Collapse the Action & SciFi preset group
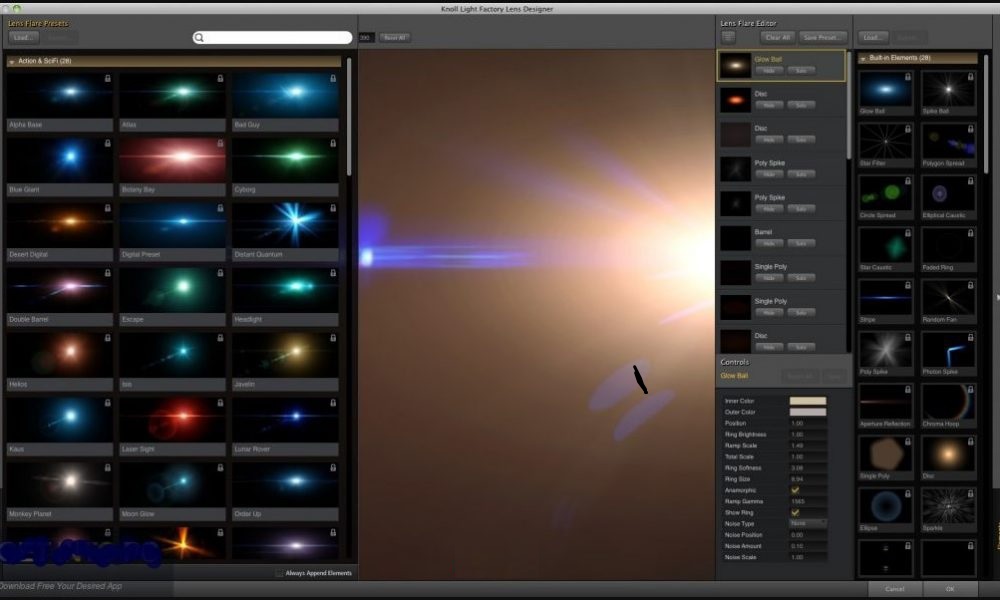1000x600 pixels. coord(11,61)
